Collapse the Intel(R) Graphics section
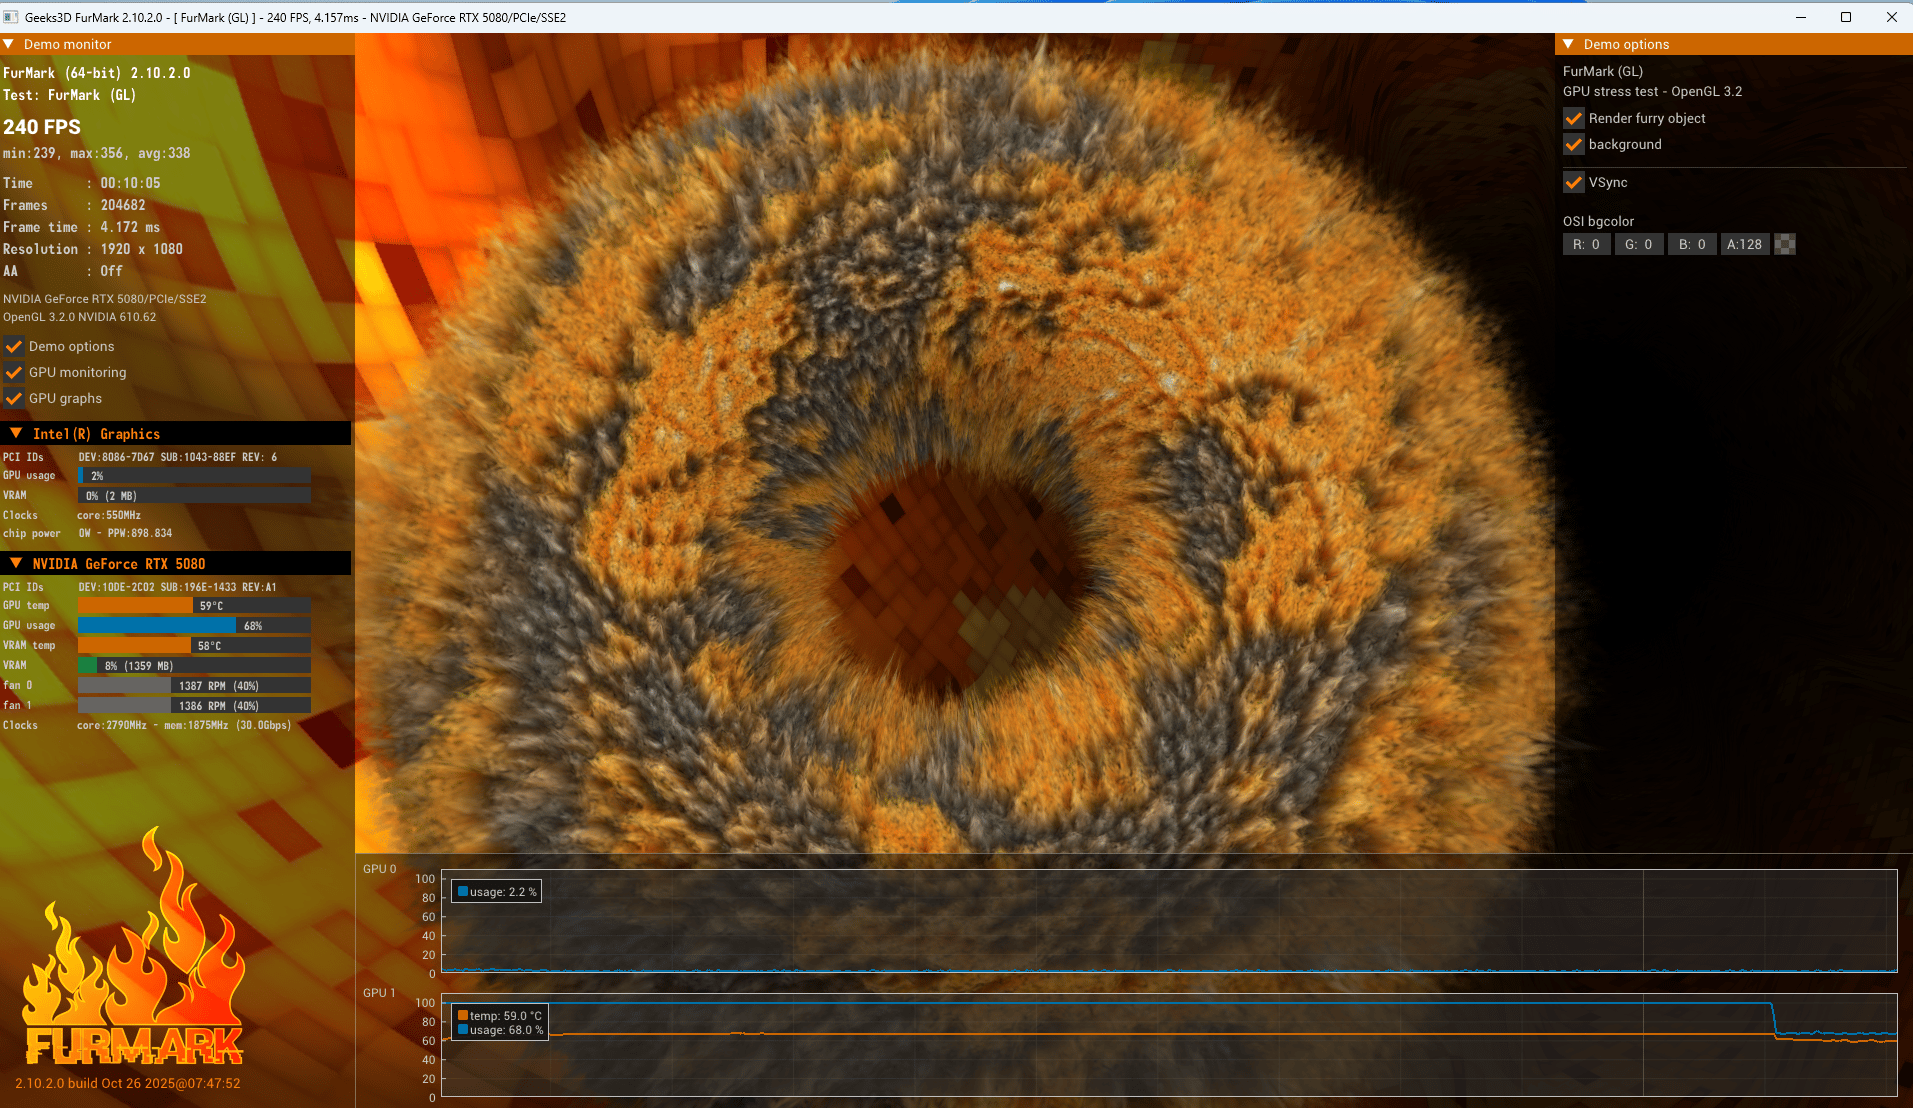Viewport: 1913px width, 1108px height. click(x=16, y=433)
